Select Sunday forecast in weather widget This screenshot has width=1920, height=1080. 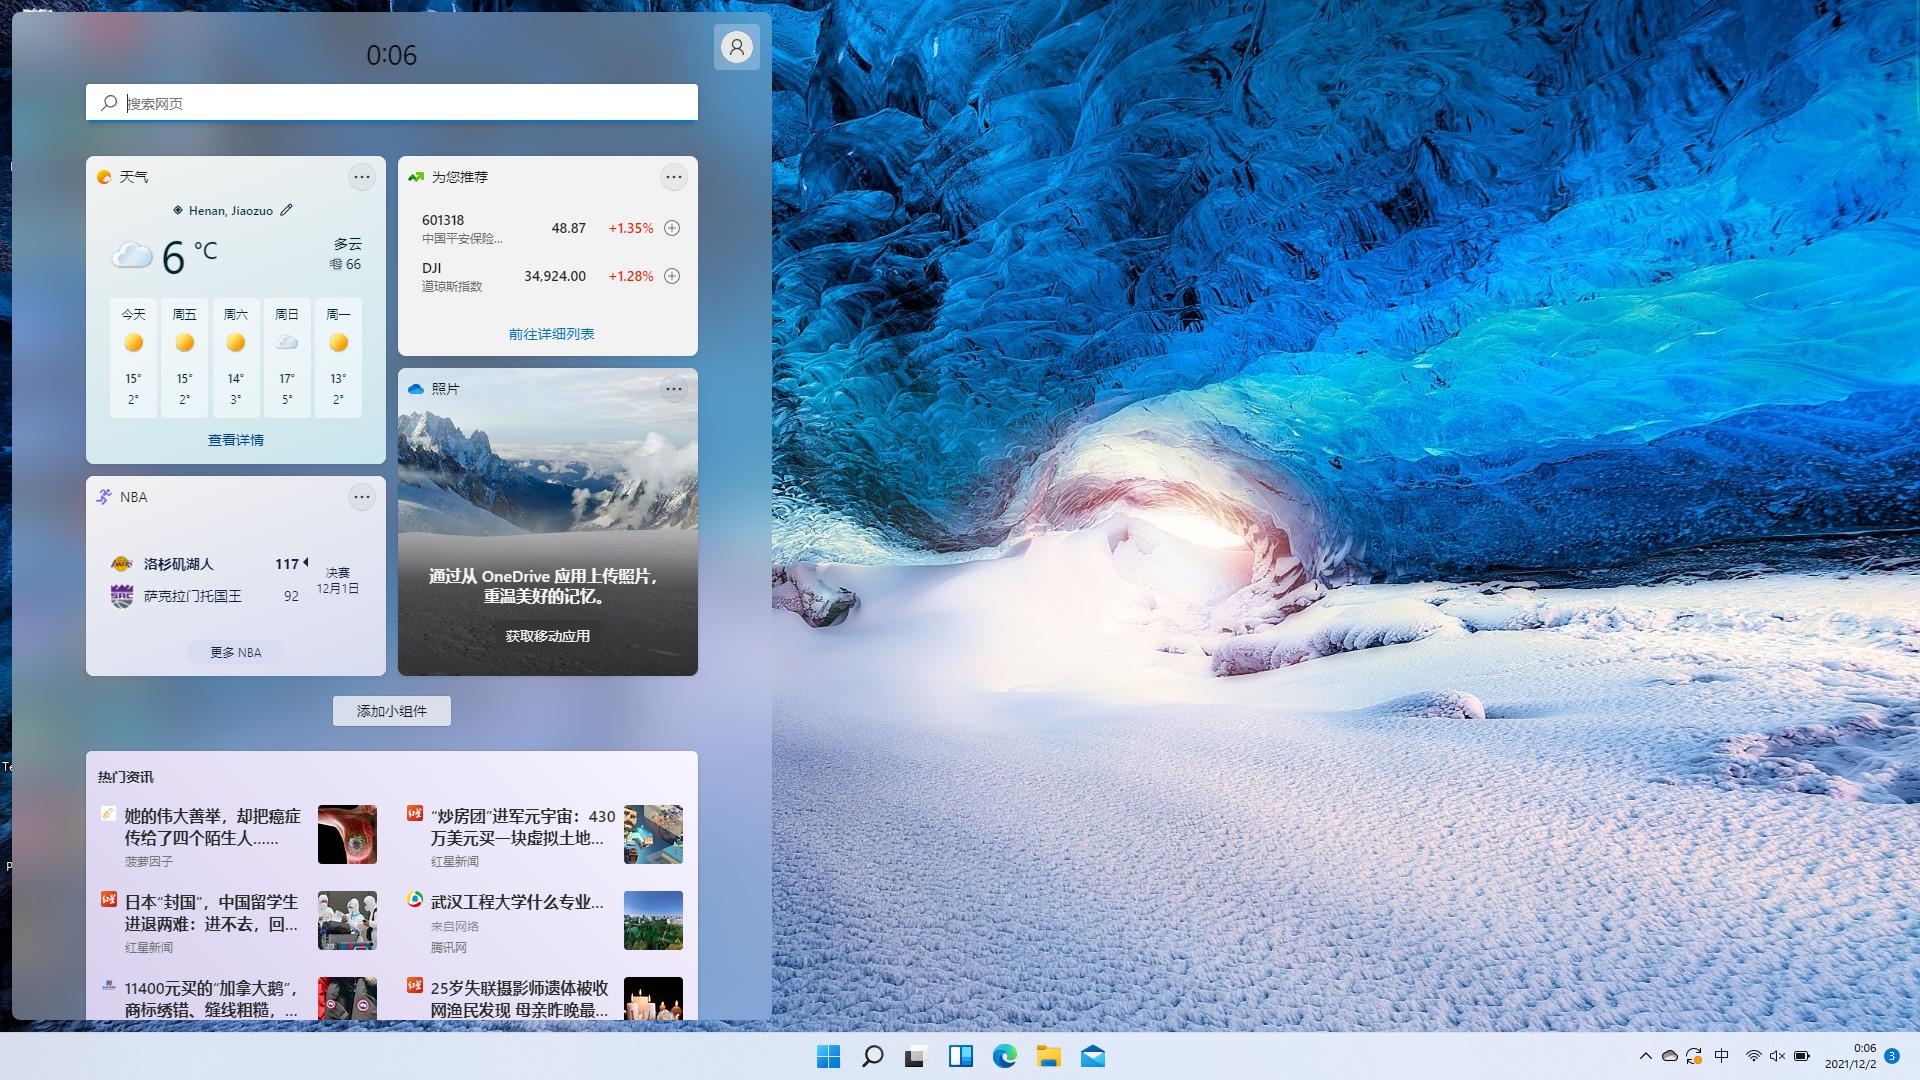pyautogui.click(x=287, y=356)
